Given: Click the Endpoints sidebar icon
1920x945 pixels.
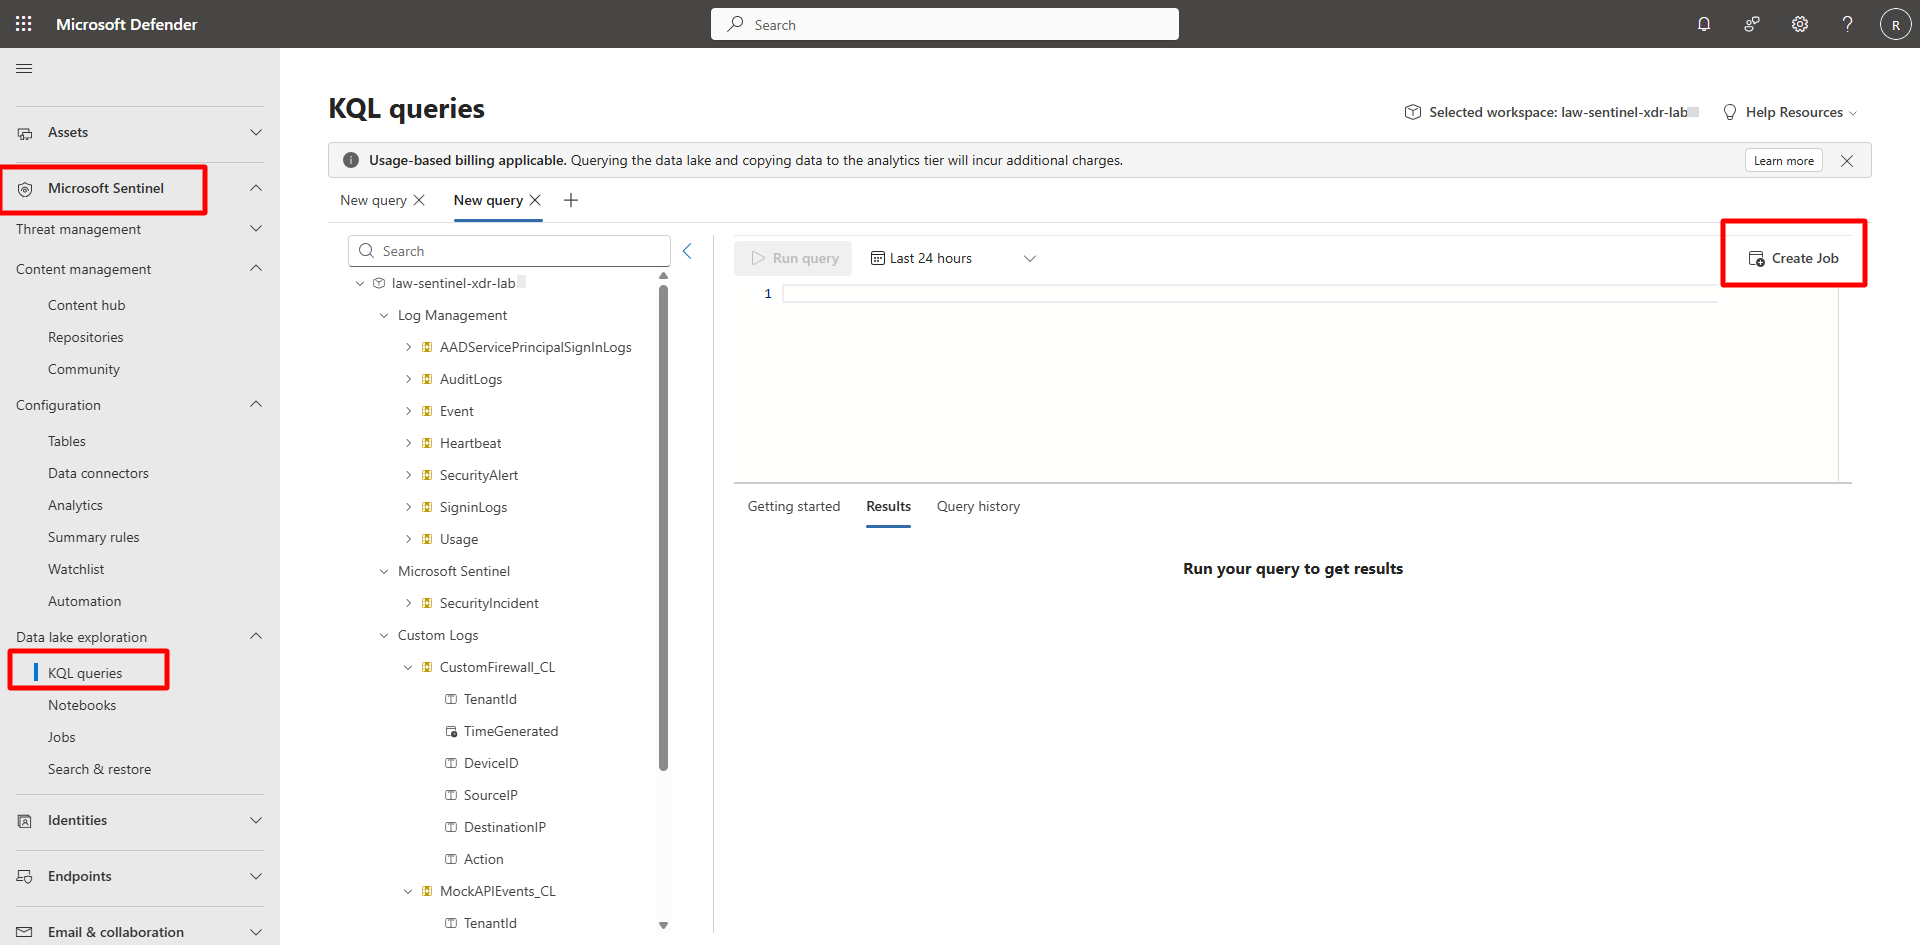Looking at the screenshot, I should point(25,877).
